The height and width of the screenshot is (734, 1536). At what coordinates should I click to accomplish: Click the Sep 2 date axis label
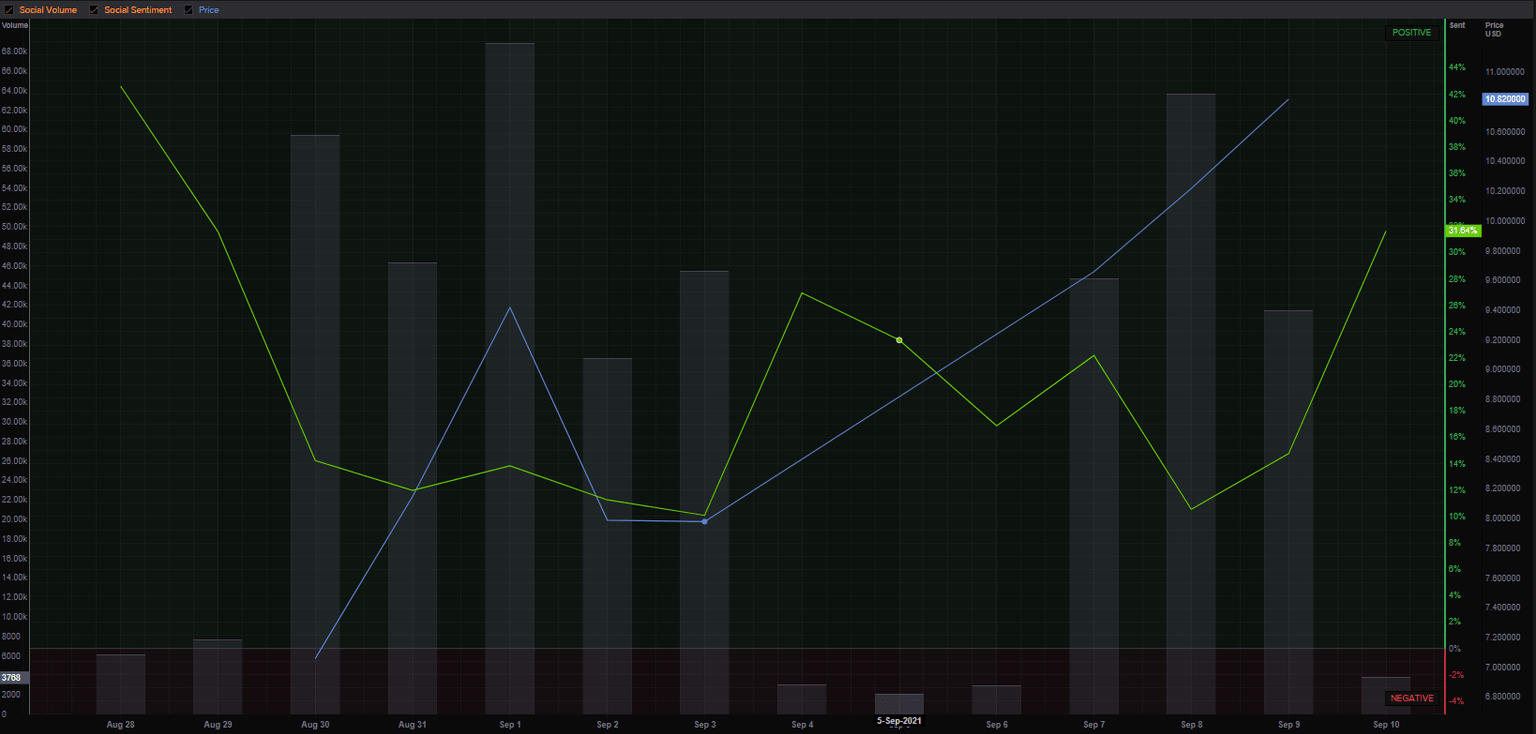607,724
